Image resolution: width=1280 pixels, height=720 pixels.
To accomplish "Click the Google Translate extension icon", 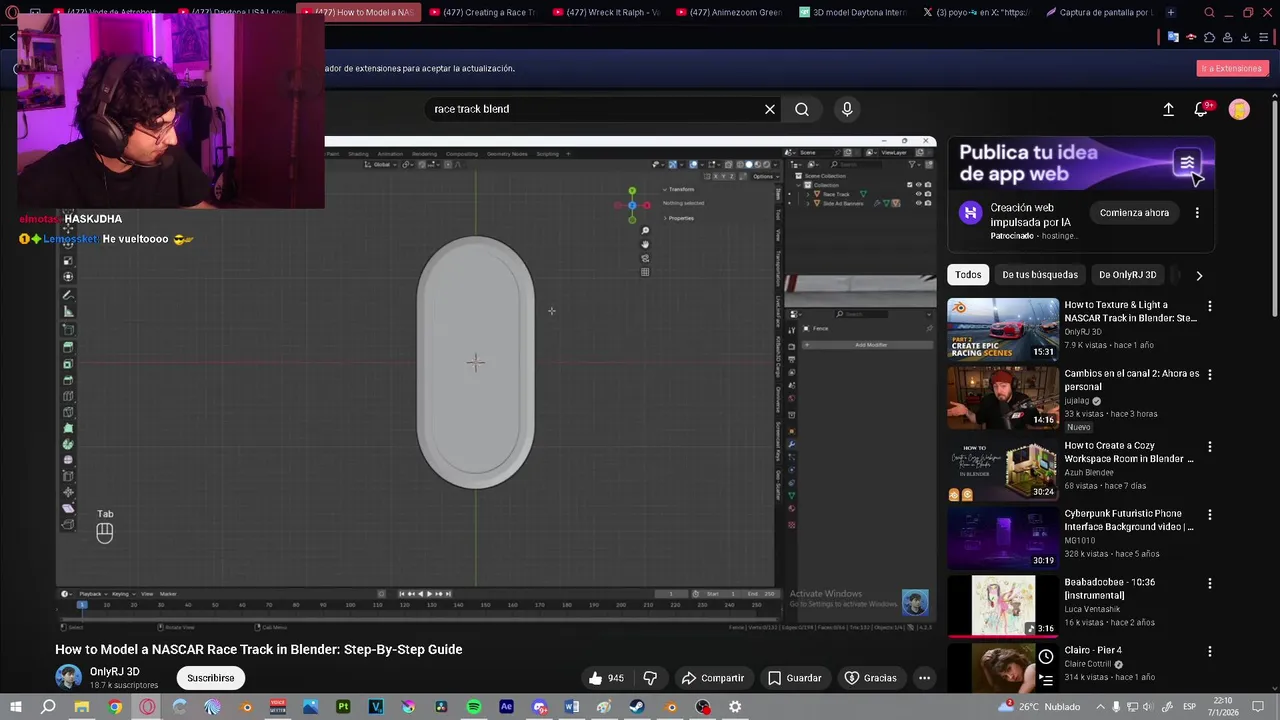I will pos(1173,37).
